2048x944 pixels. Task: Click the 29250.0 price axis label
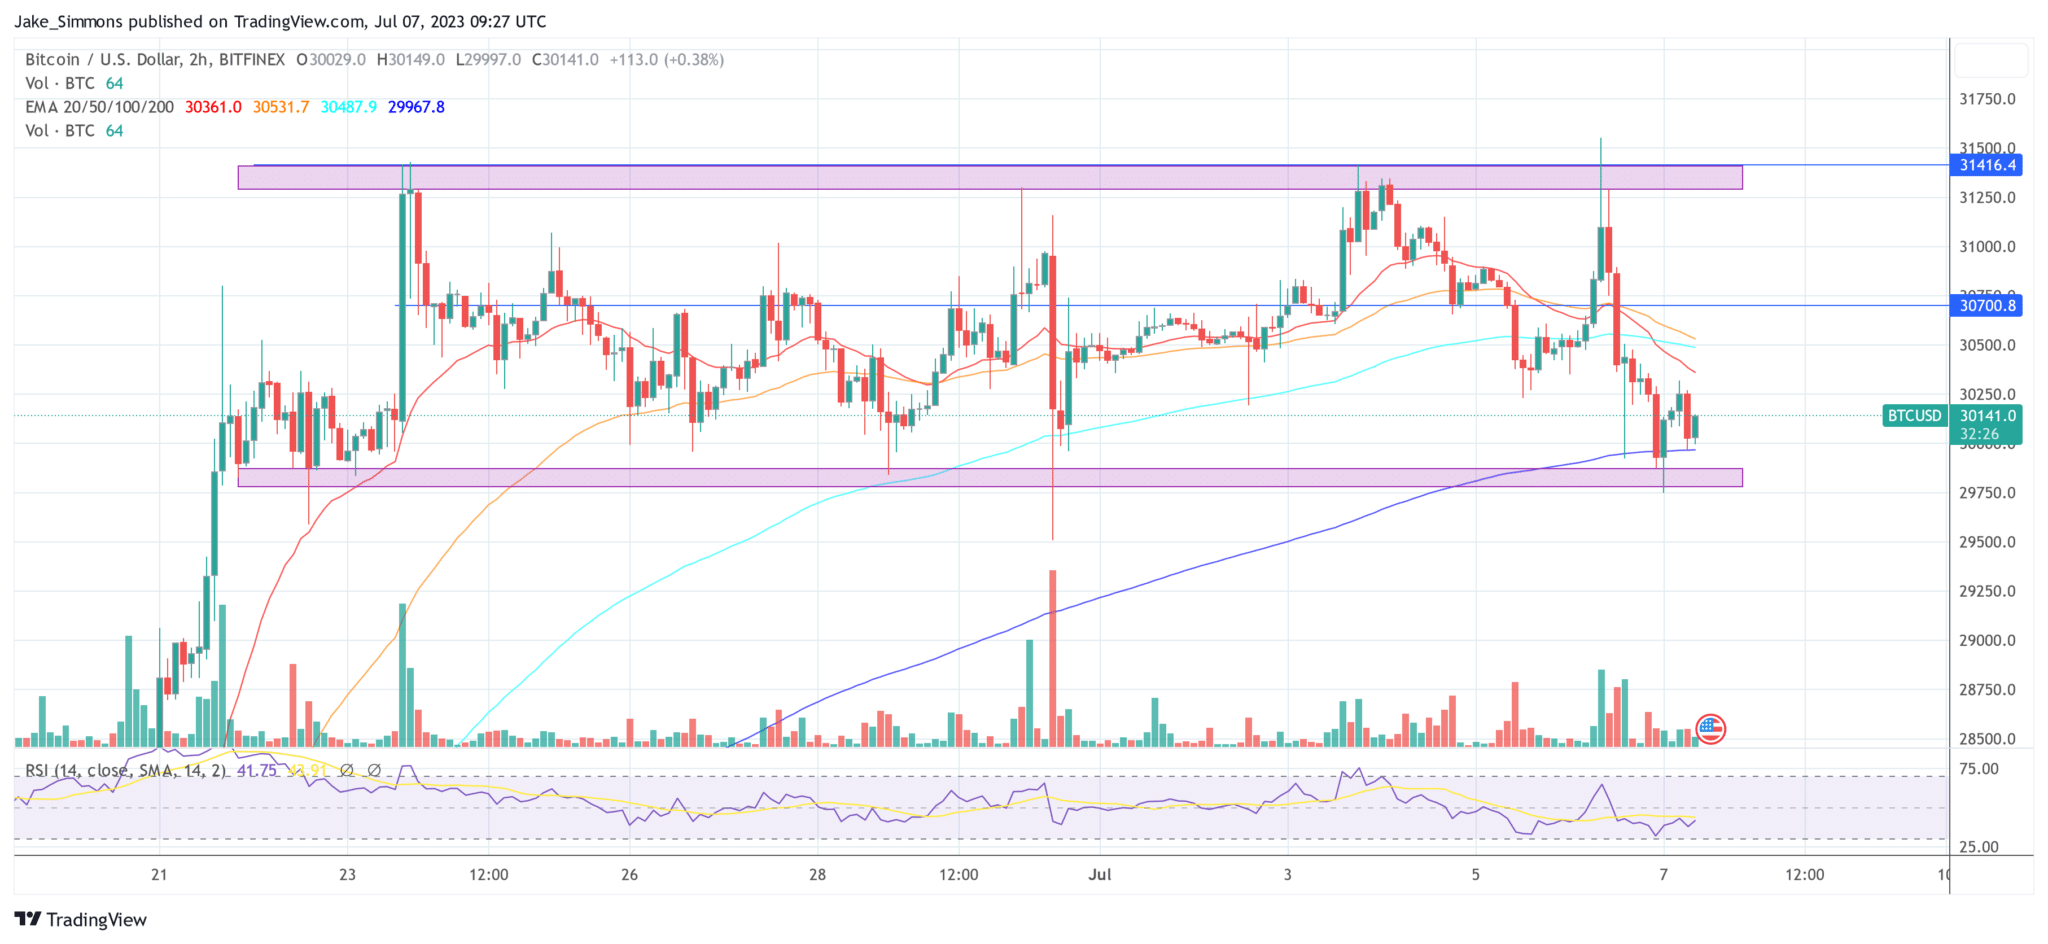click(x=1987, y=591)
